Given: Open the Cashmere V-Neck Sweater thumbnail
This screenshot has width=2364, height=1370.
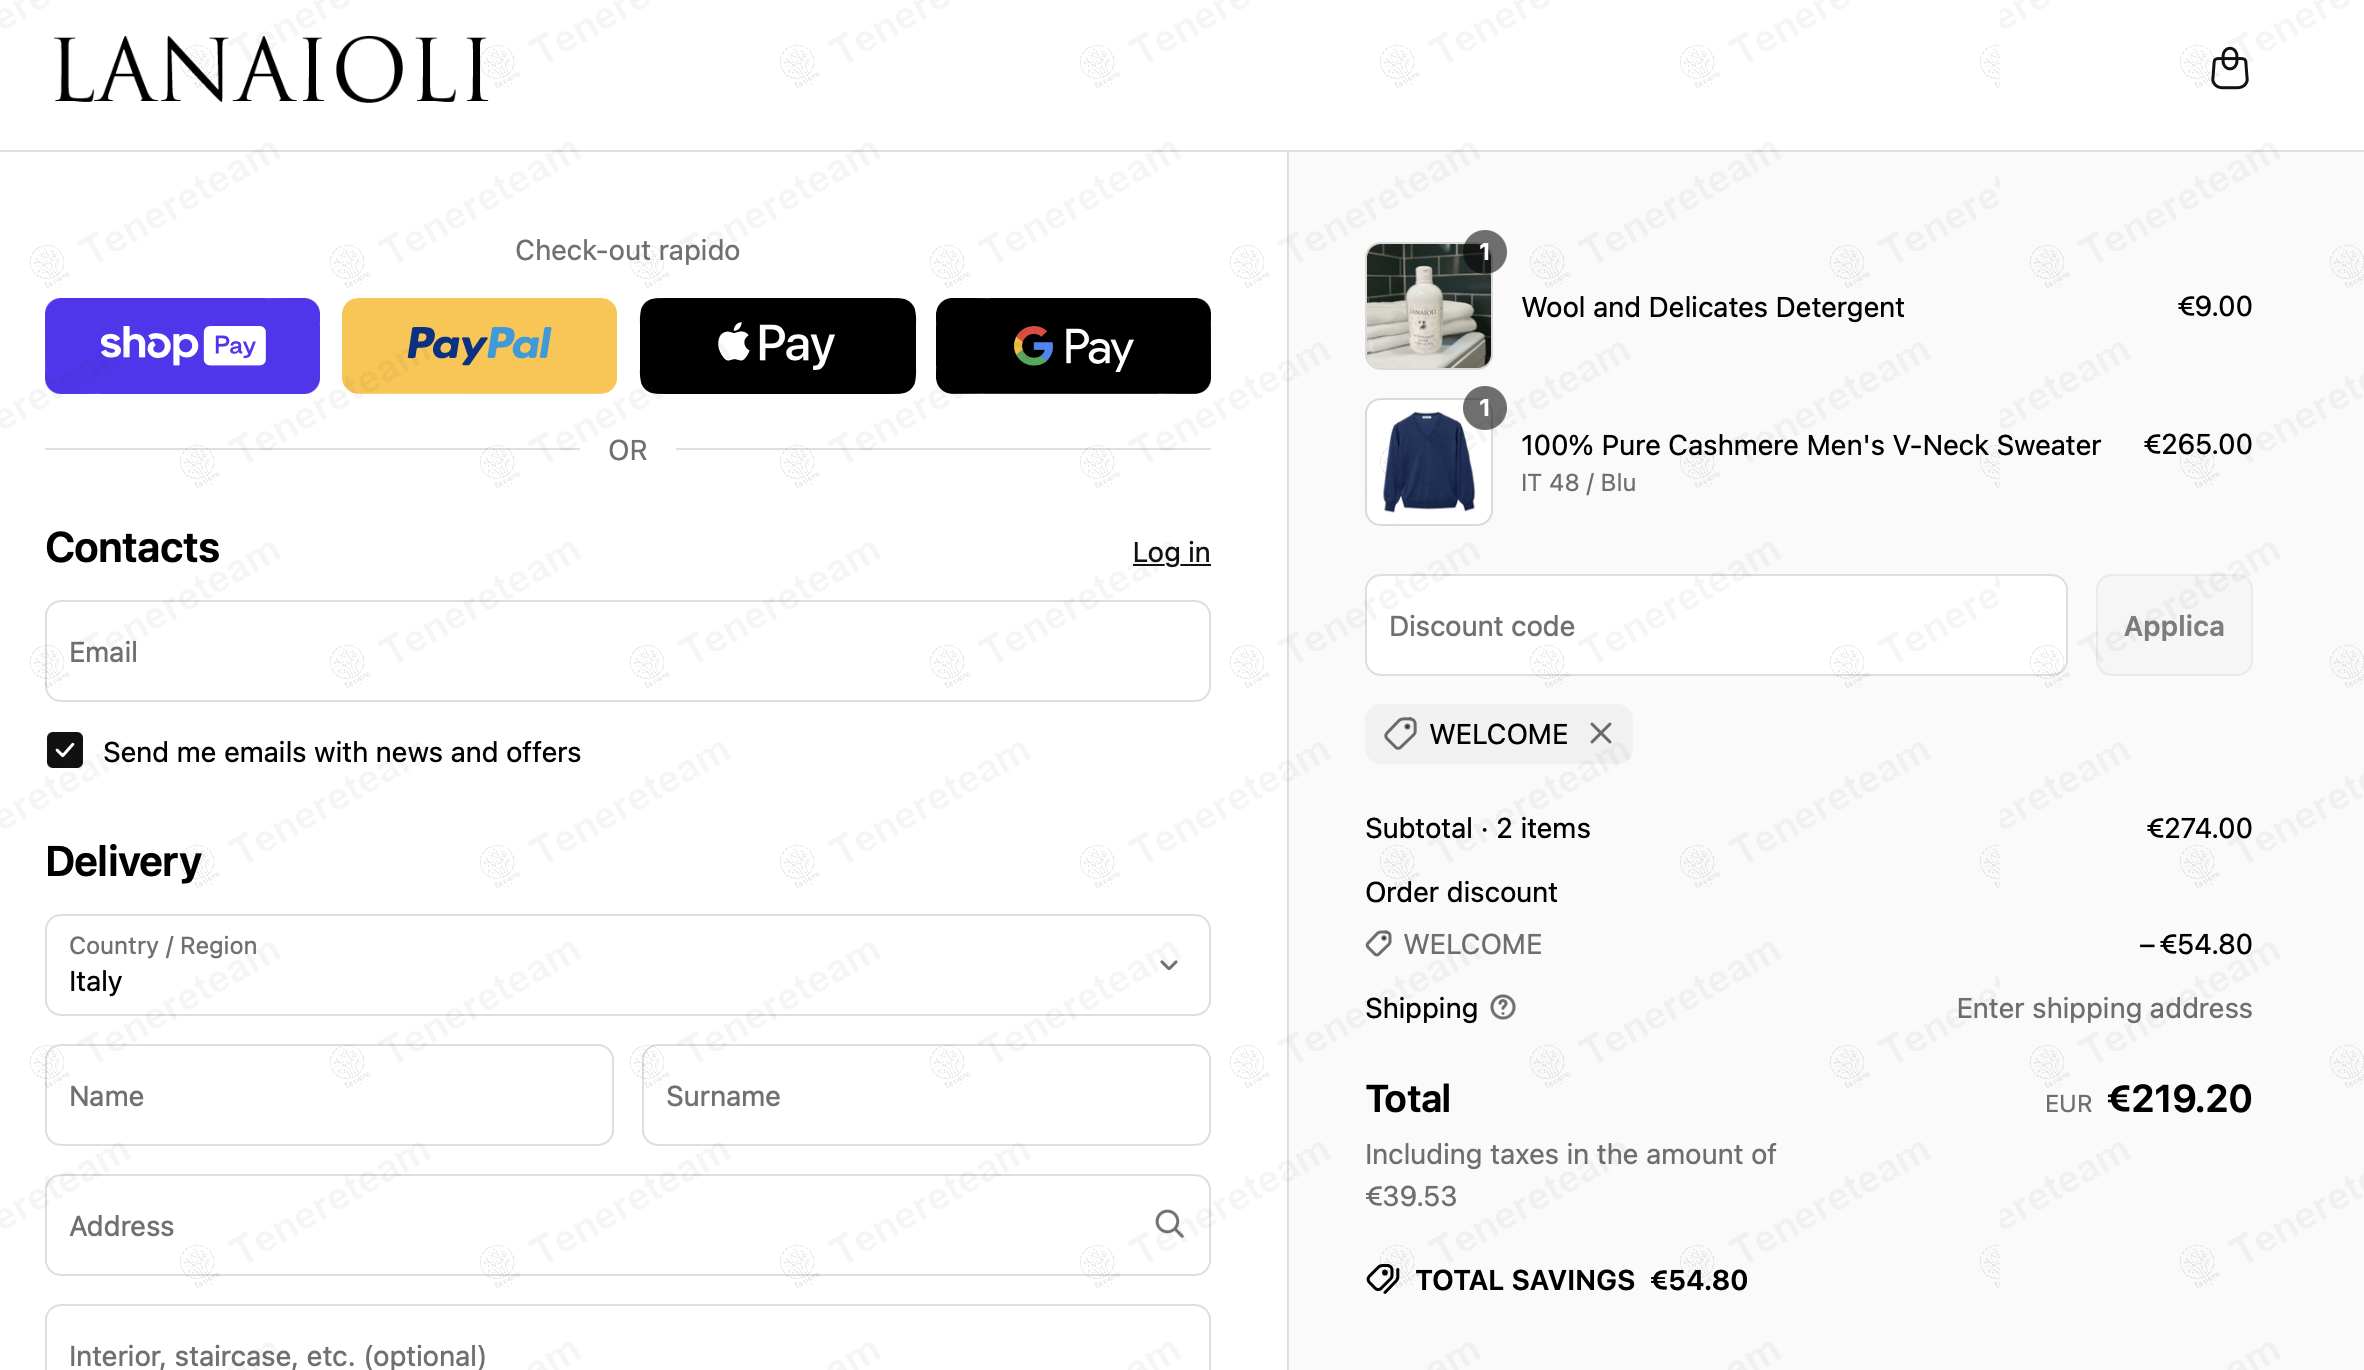Looking at the screenshot, I should pos(1428,462).
